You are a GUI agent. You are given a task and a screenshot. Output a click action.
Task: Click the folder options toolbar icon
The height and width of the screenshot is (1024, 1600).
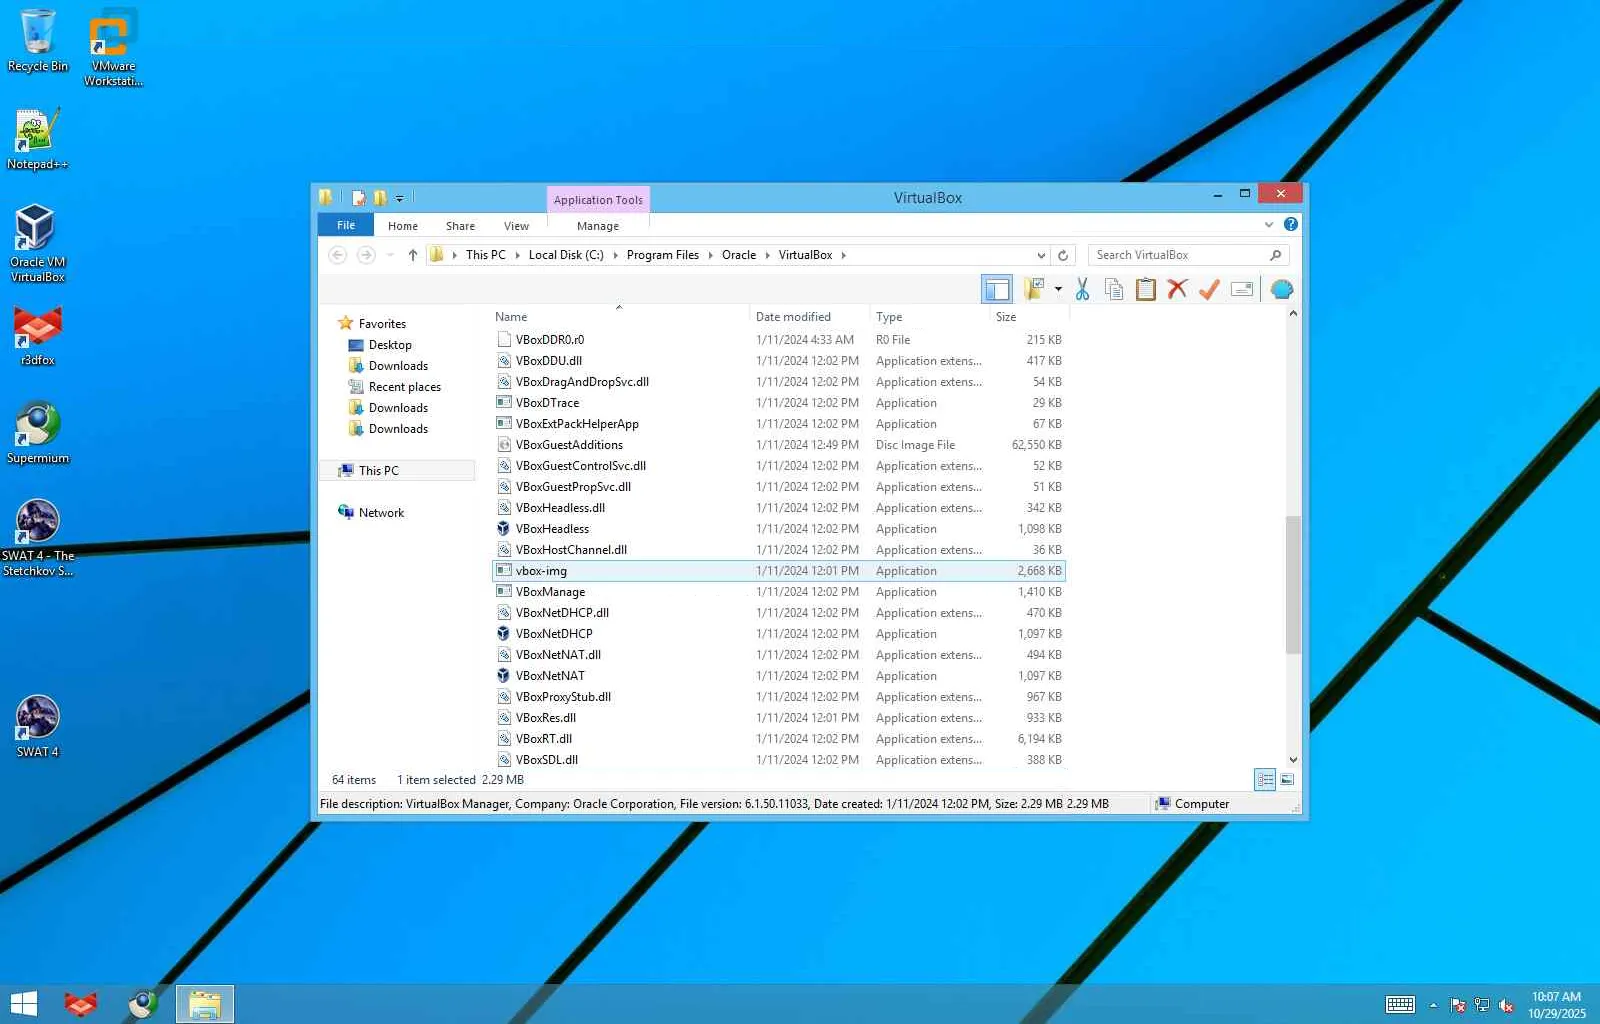[x=1034, y=290]
